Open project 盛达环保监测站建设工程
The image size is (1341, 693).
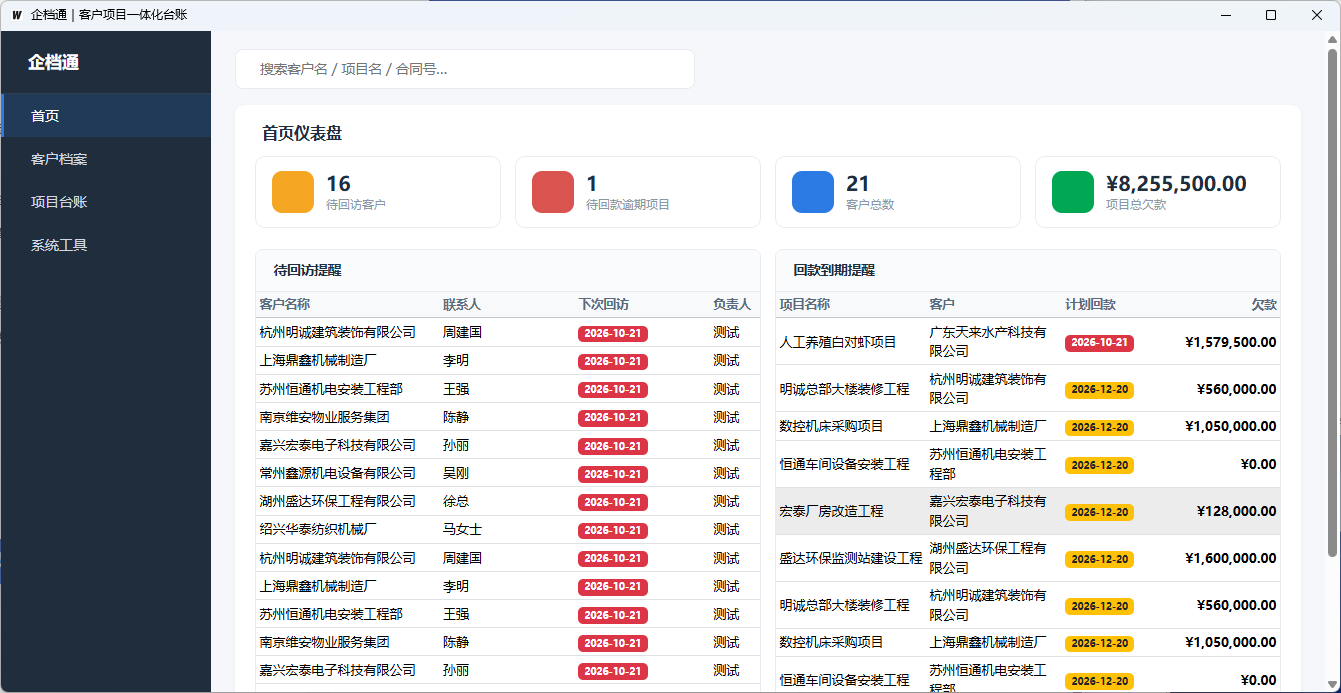[x=851, y=558]
